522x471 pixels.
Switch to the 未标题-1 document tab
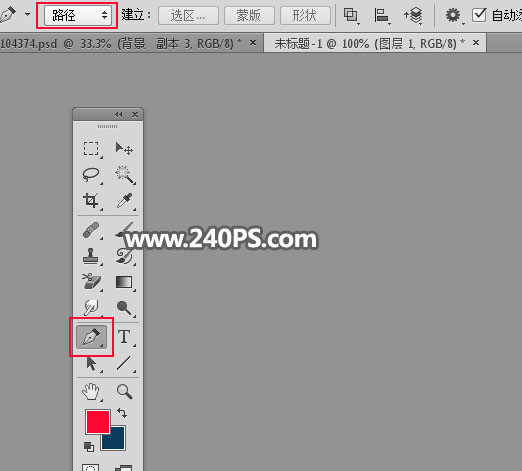369,43
